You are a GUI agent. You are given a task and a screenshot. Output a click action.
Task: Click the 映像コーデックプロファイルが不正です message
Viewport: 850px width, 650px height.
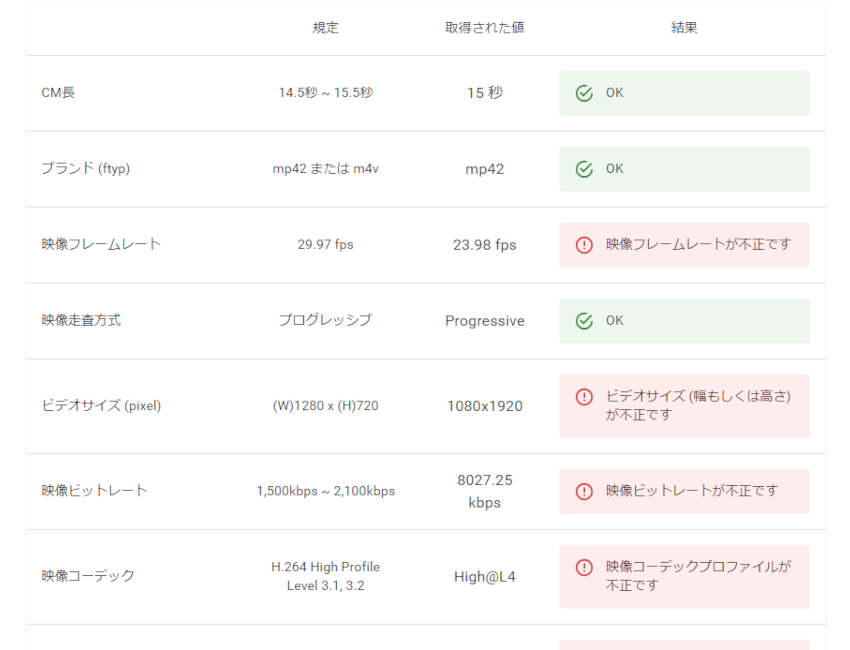pyautogui.click(x=698, y=576)
